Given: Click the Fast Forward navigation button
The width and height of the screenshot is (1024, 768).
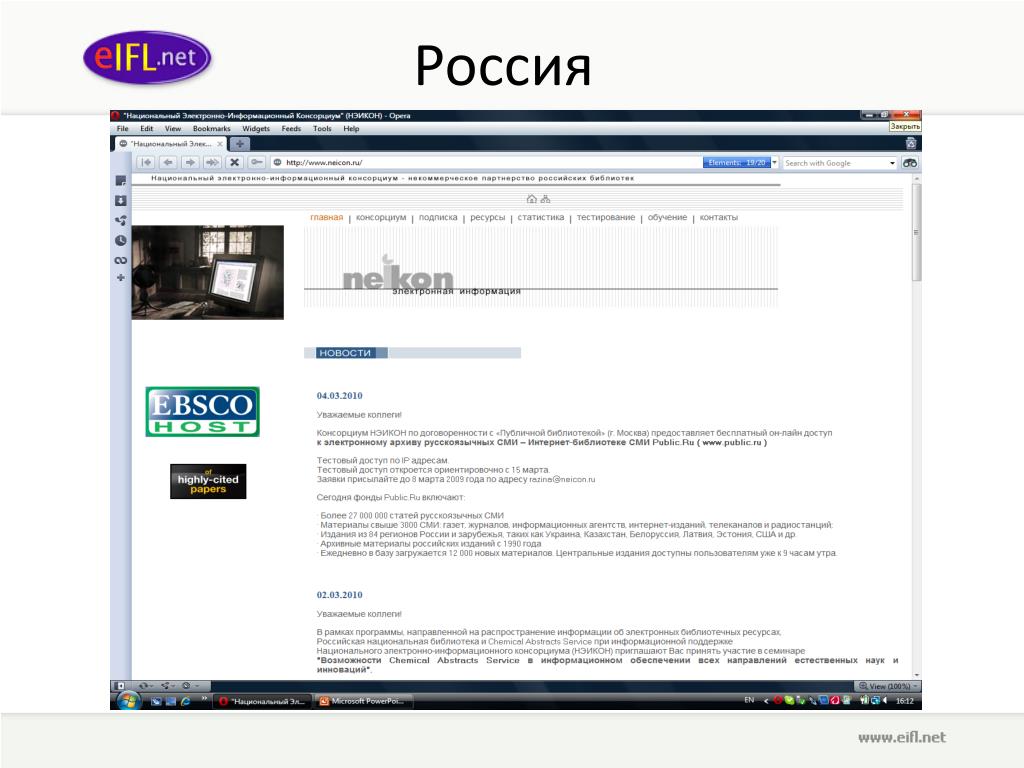Looking at the screenshot, I should click(212, 163).
